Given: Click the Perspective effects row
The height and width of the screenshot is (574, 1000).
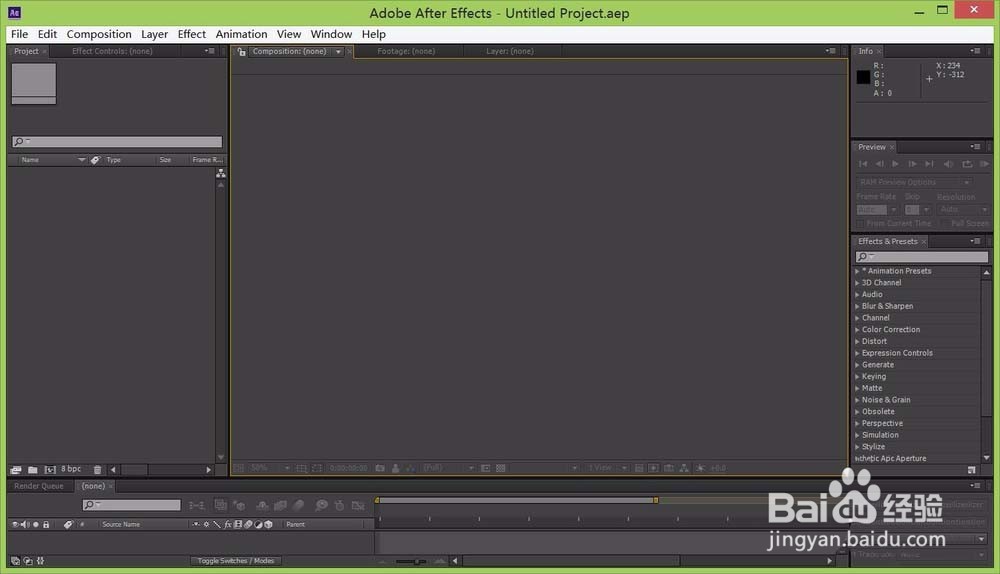Looking at the screenshot, I should 916,423.
